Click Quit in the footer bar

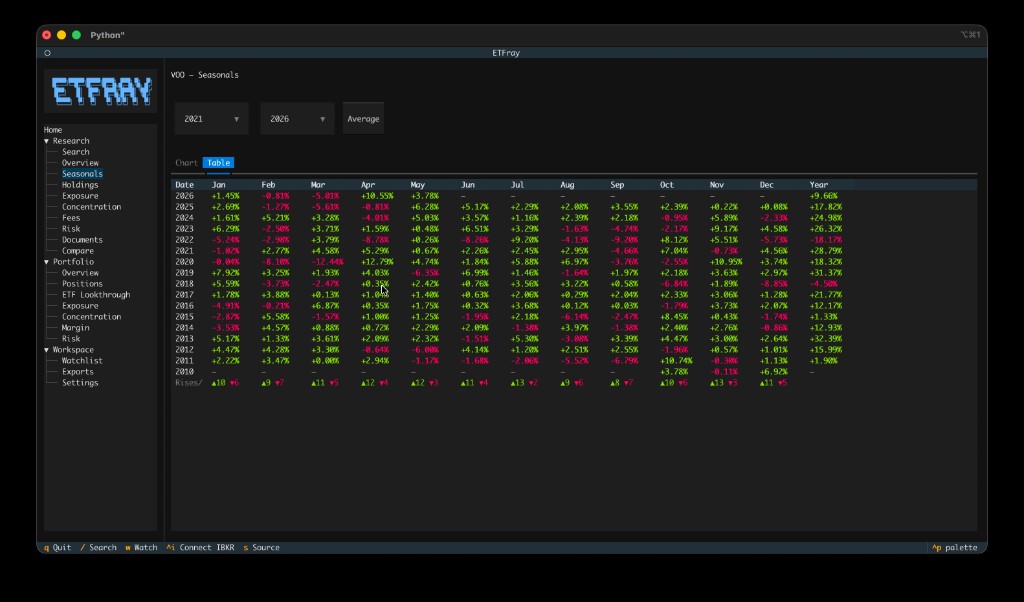57,547
